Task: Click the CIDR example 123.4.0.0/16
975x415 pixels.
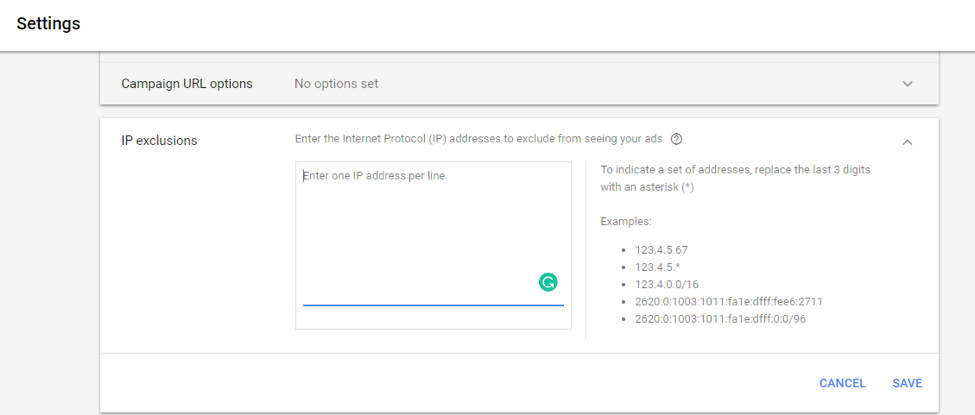Action: pyautogui.click(x=668, y=284)
